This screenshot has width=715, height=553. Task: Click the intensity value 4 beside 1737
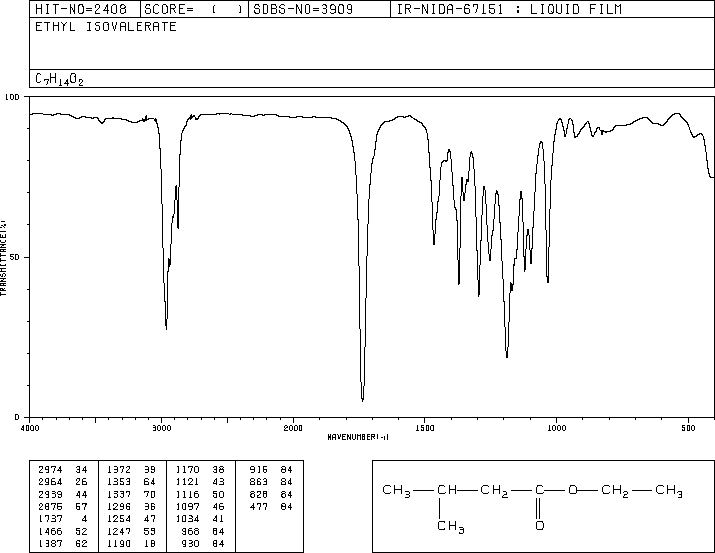[85, 519]
